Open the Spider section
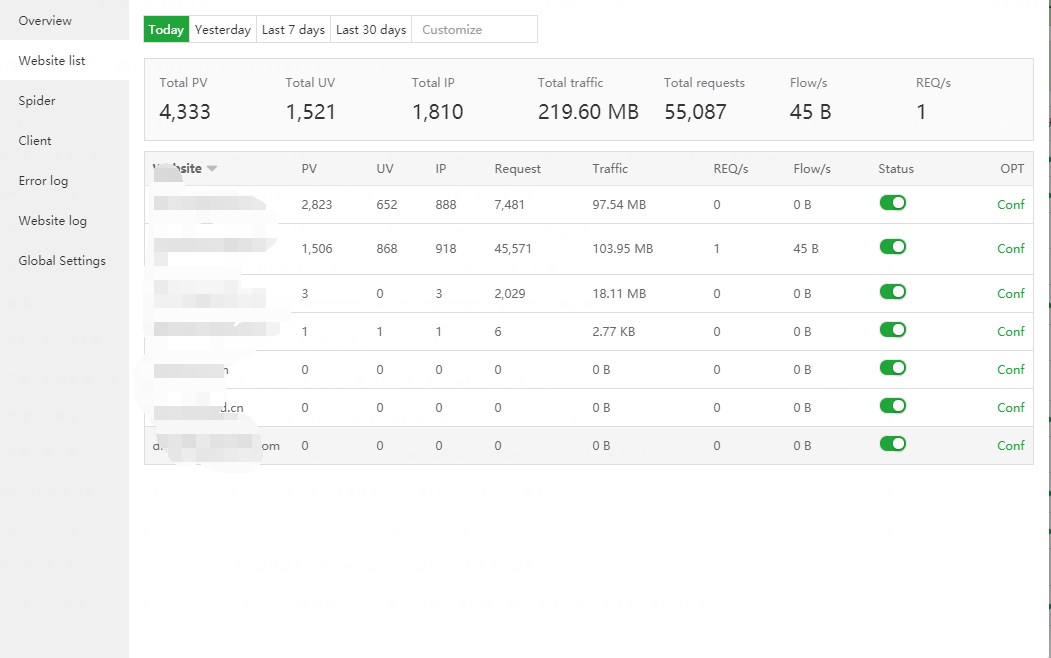 coord(64,101)
